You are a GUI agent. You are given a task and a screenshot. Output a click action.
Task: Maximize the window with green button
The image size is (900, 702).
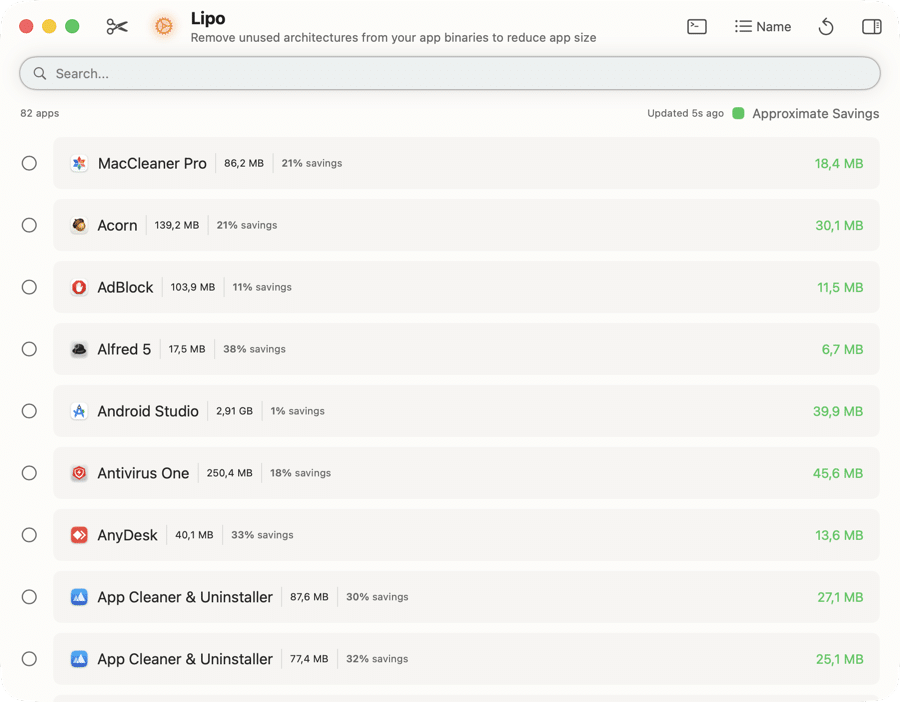point(72,26)
